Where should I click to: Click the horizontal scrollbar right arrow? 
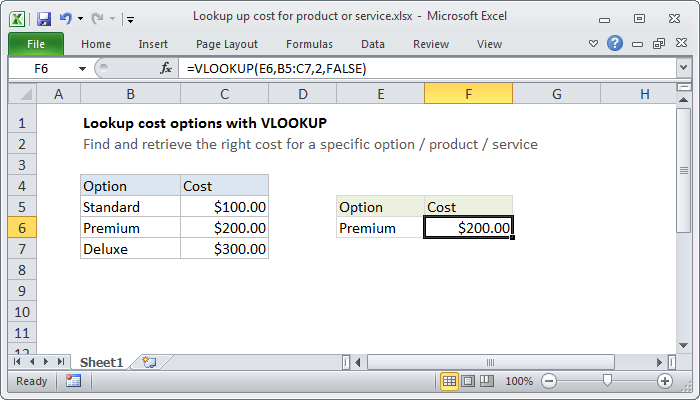[x=660, y=362]
